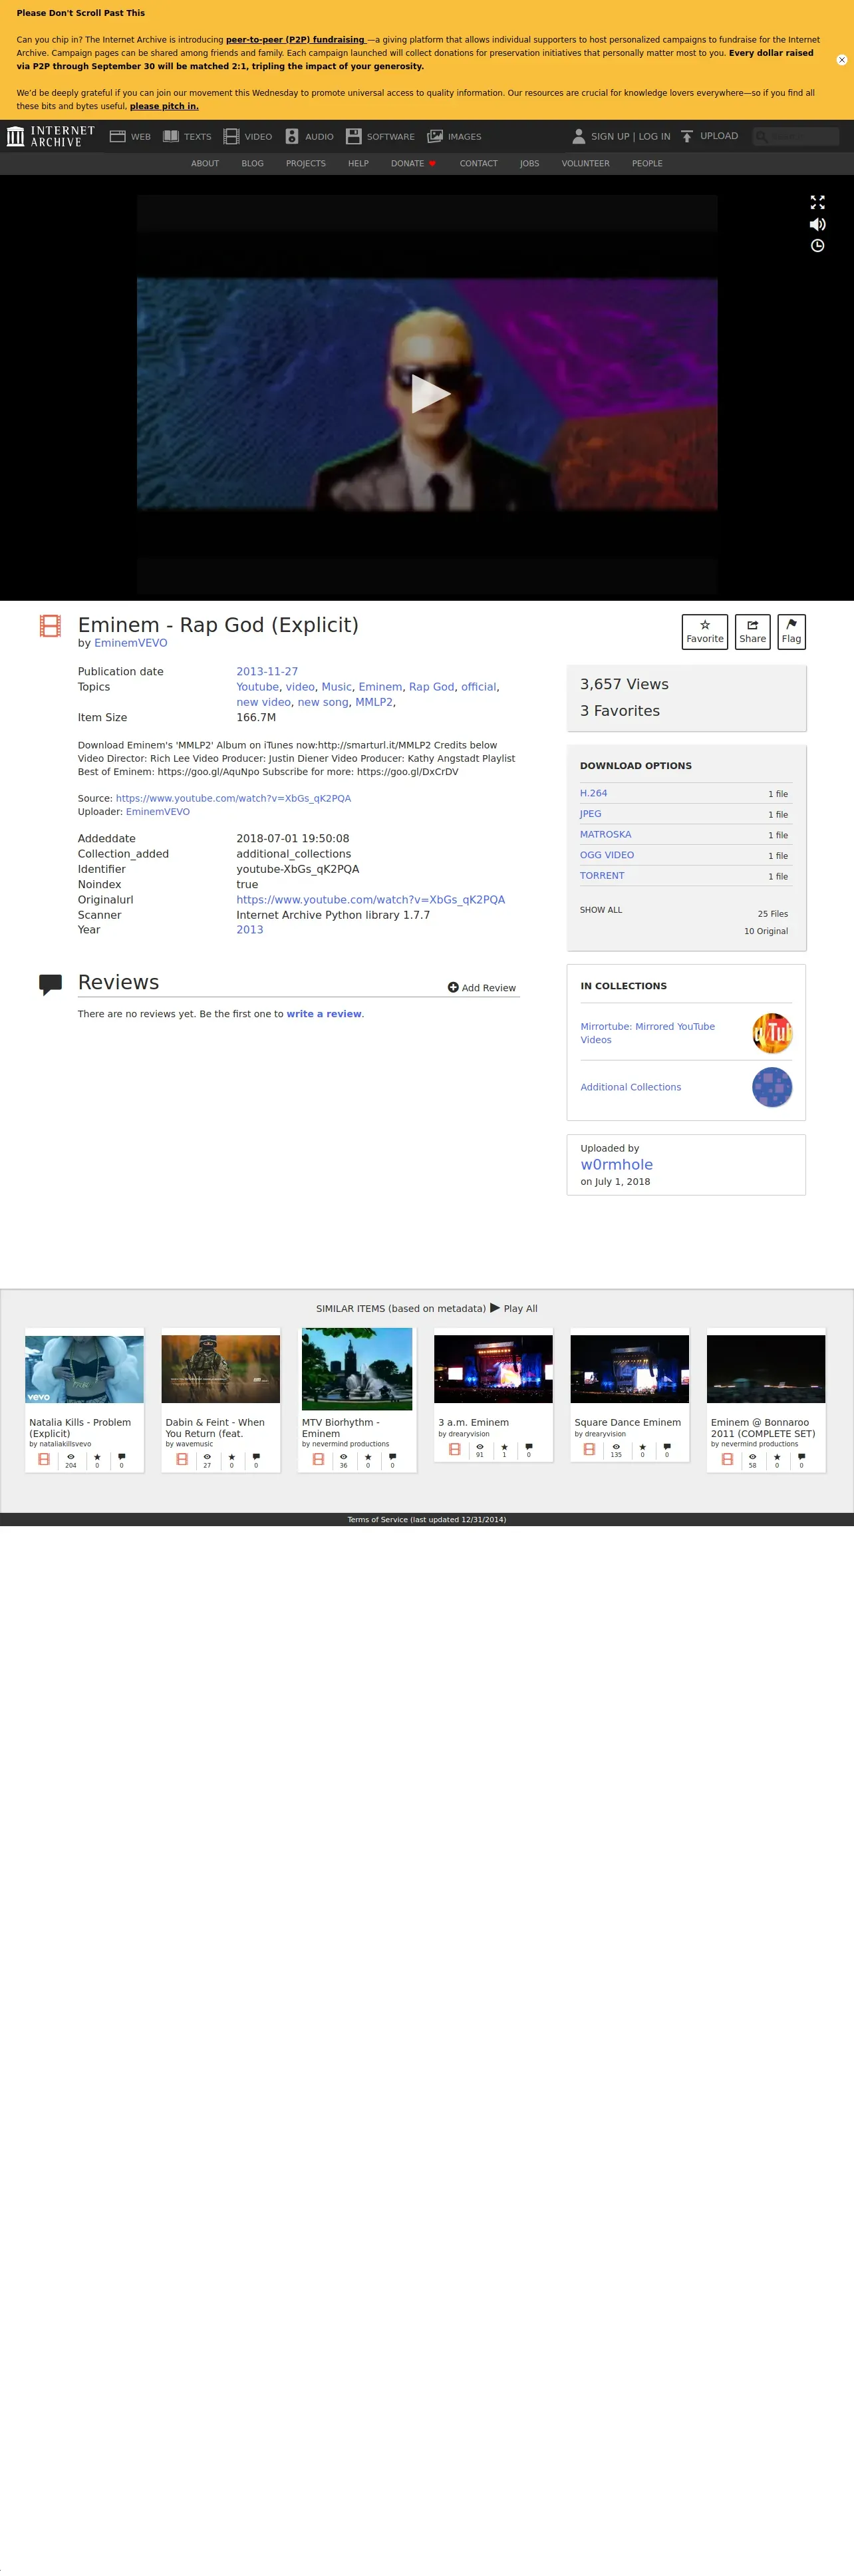
Task: Open the Audio section in navbar
Action: (309, 136)
